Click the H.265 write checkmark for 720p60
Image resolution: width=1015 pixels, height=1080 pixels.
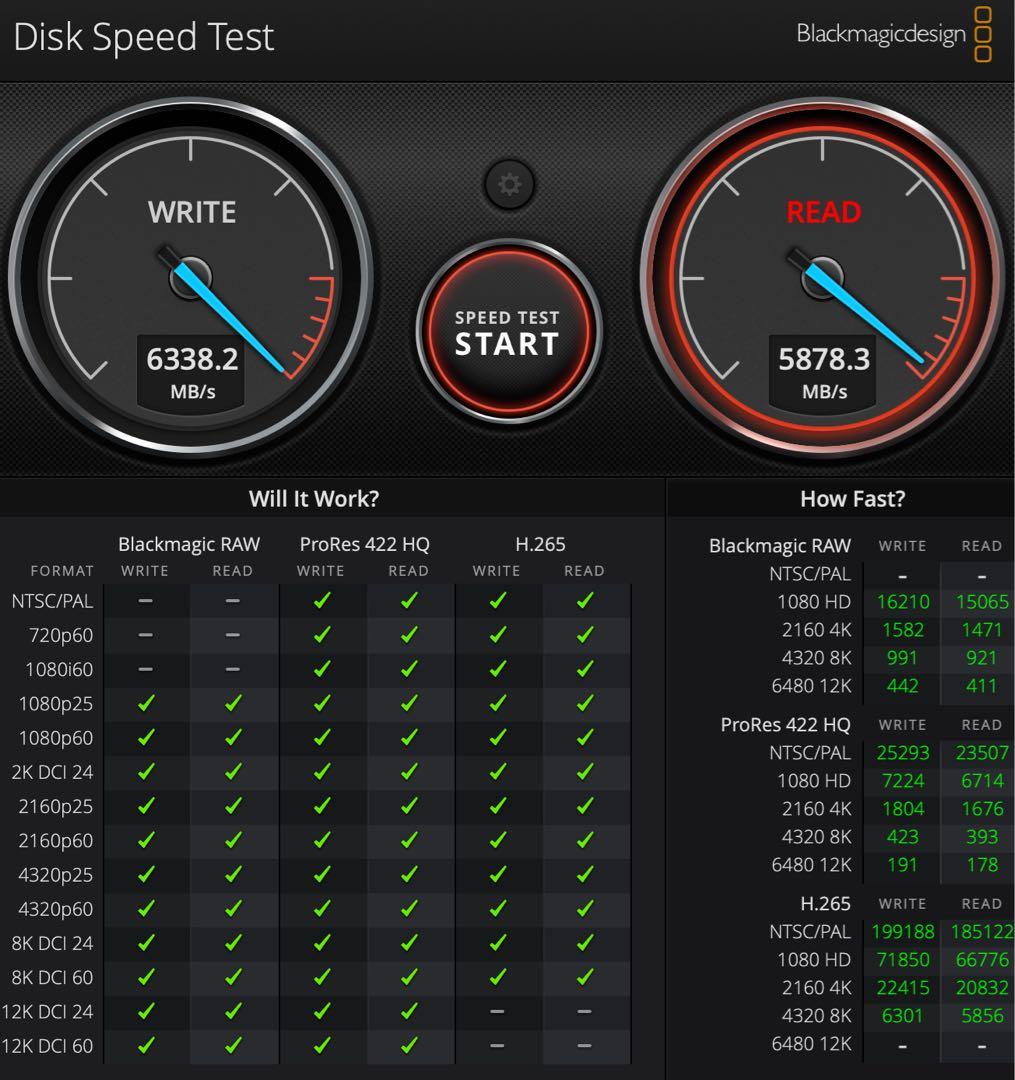[x=497, y=635]
